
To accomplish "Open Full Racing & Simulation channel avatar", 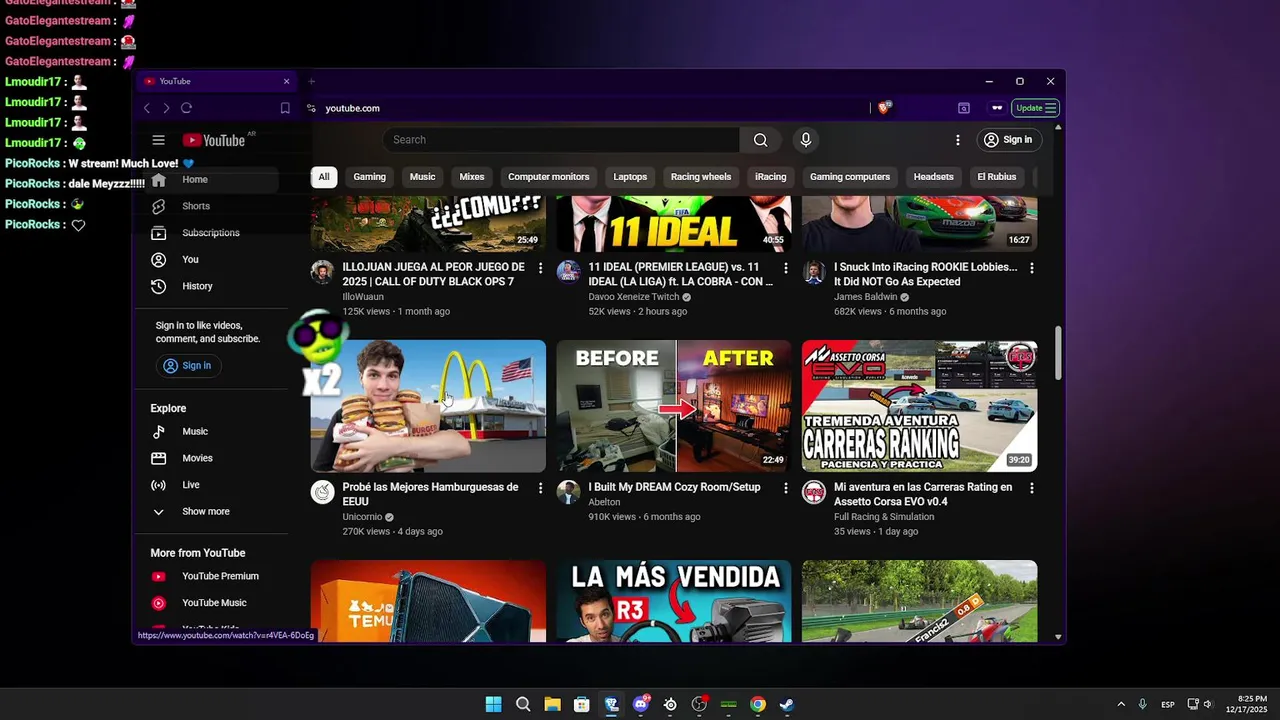I will point(814,492).
